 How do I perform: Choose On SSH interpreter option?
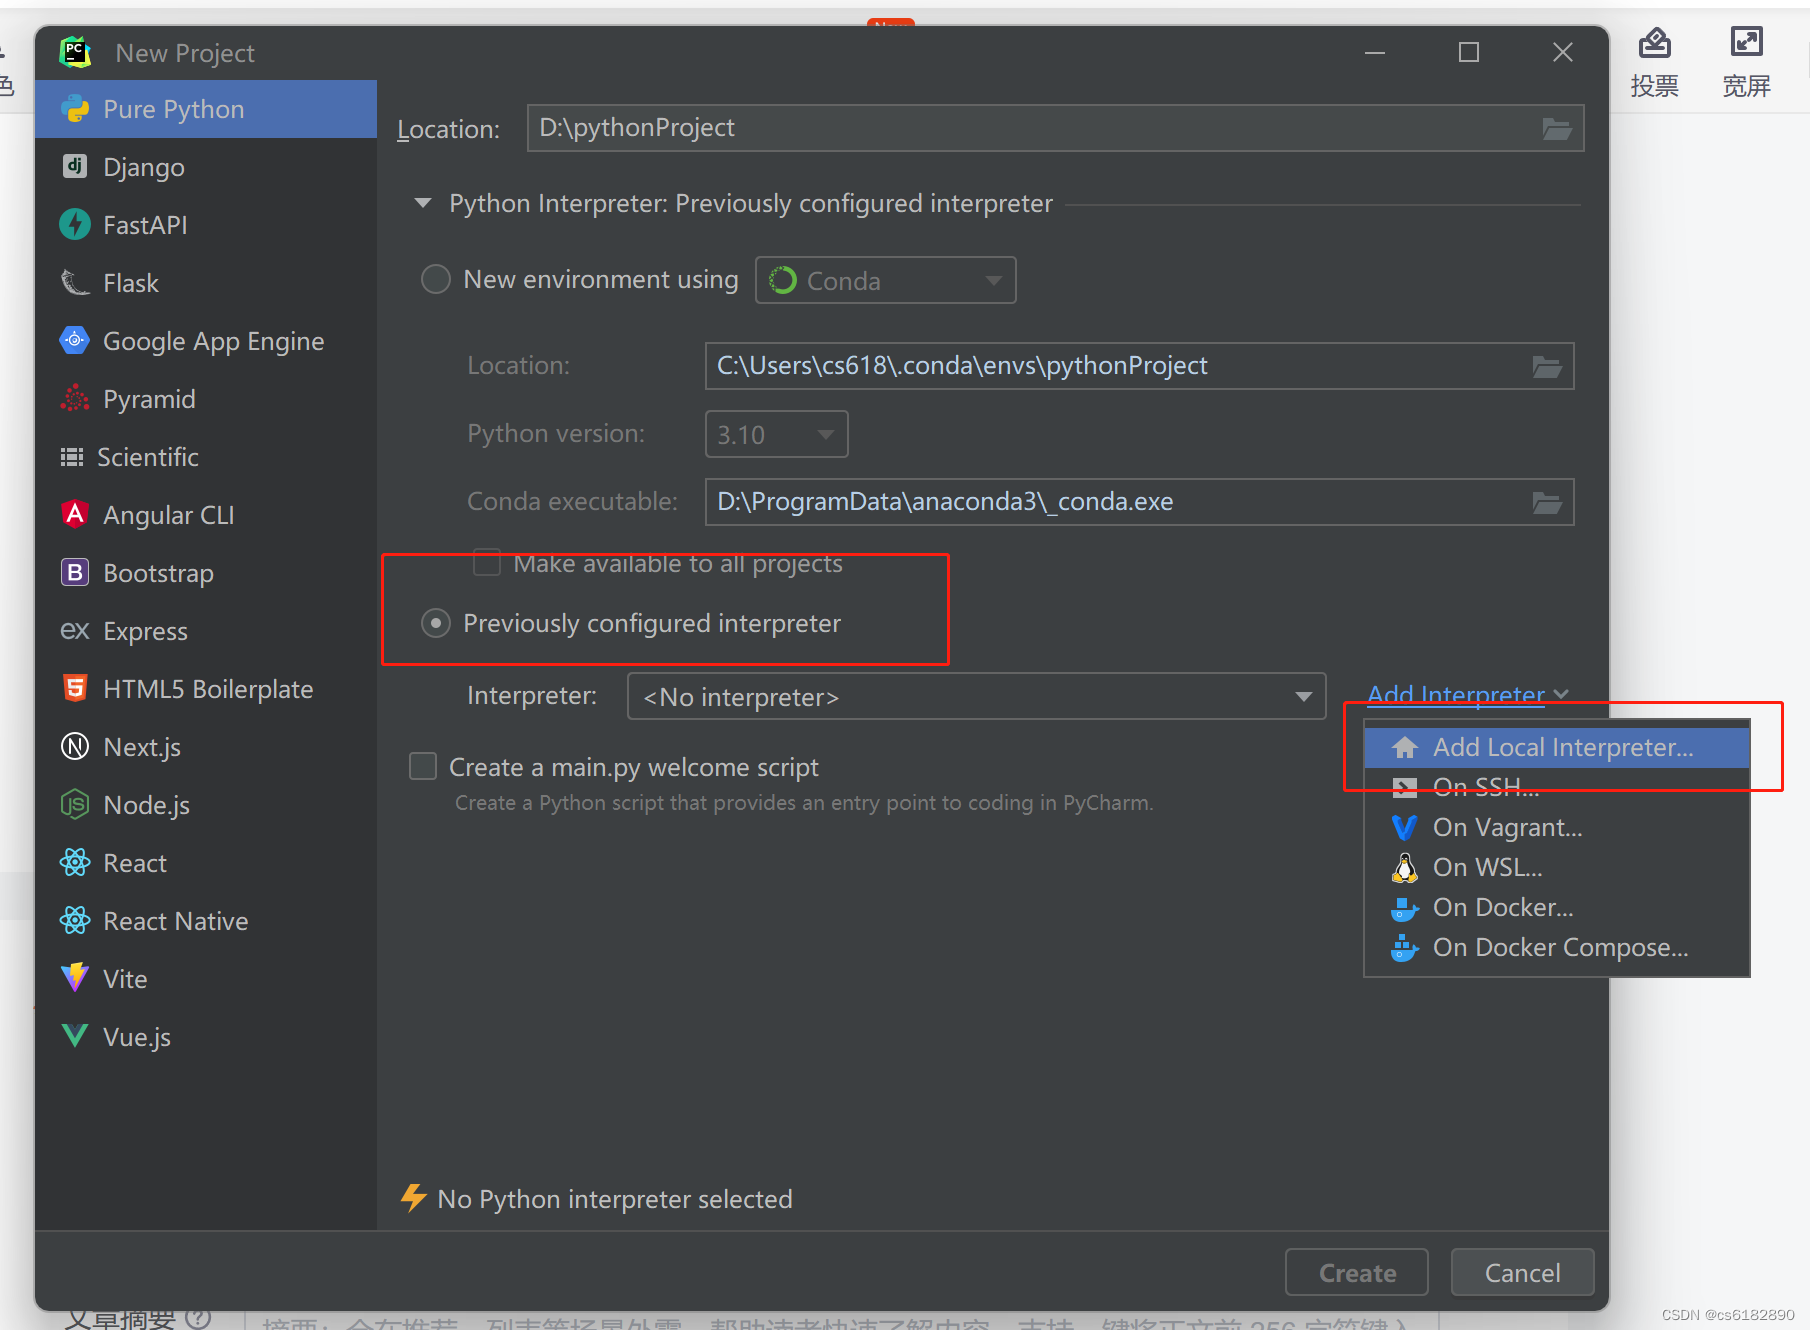(x=1558, y=787)
